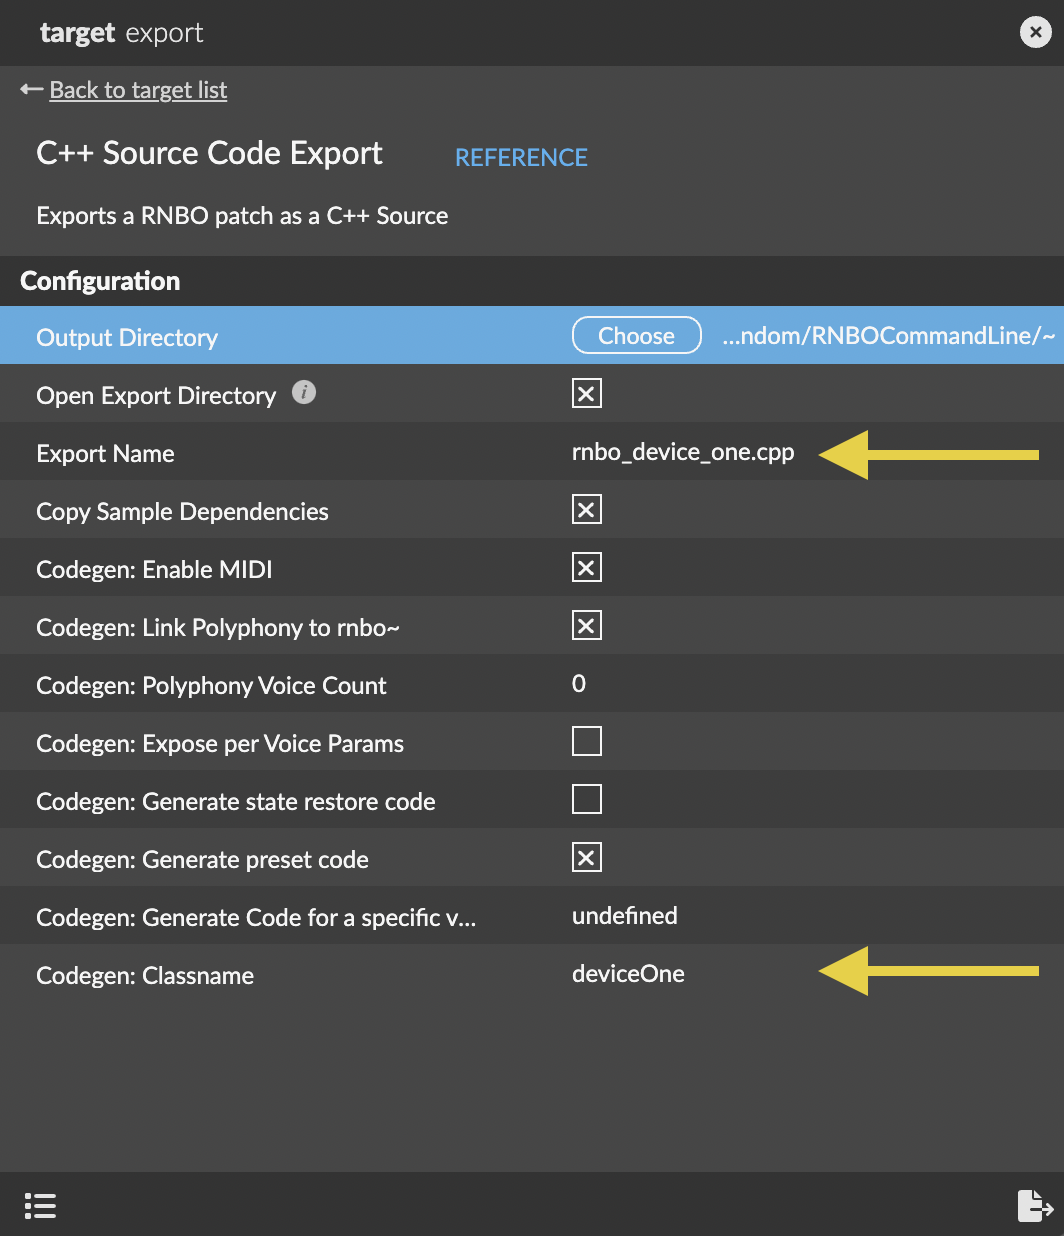Click the RNBOCommandLine output directory path
1064x1236 pixels.
coord(888,336)
